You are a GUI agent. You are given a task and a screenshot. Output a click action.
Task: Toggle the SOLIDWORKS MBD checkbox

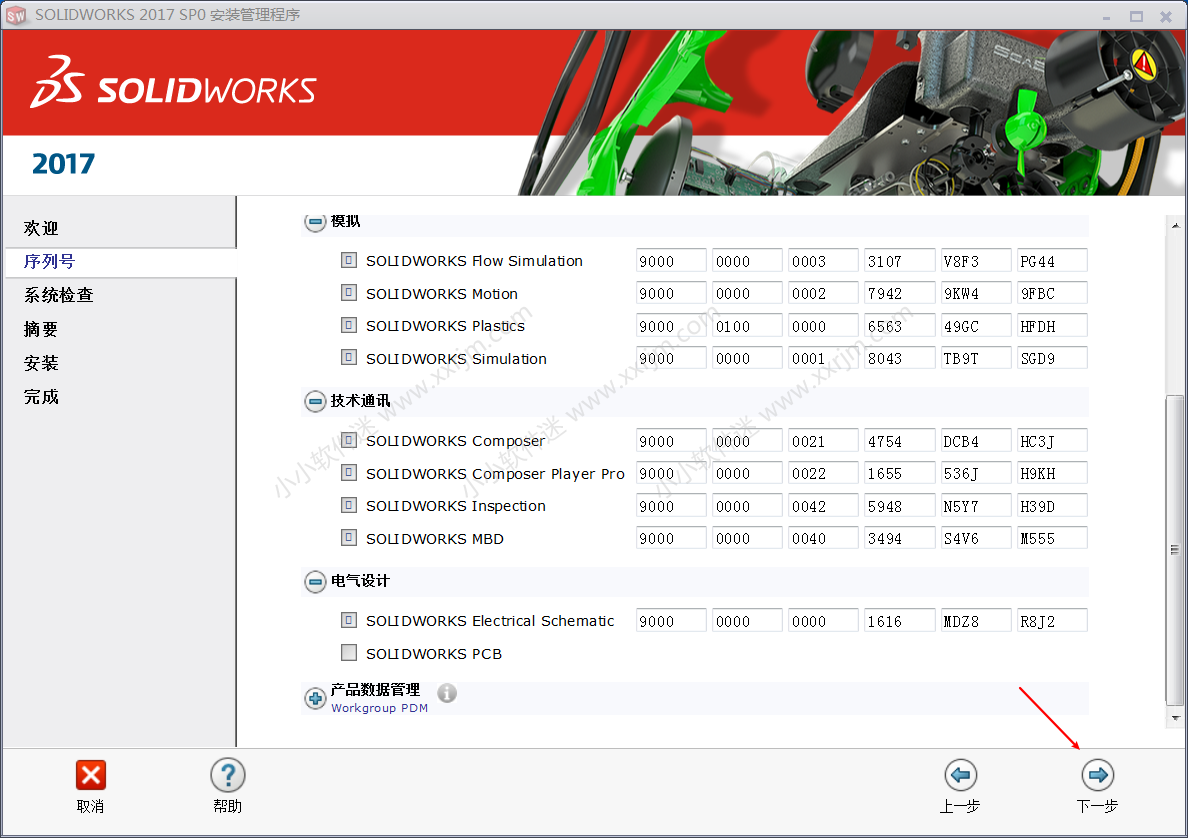pos(349,538)
